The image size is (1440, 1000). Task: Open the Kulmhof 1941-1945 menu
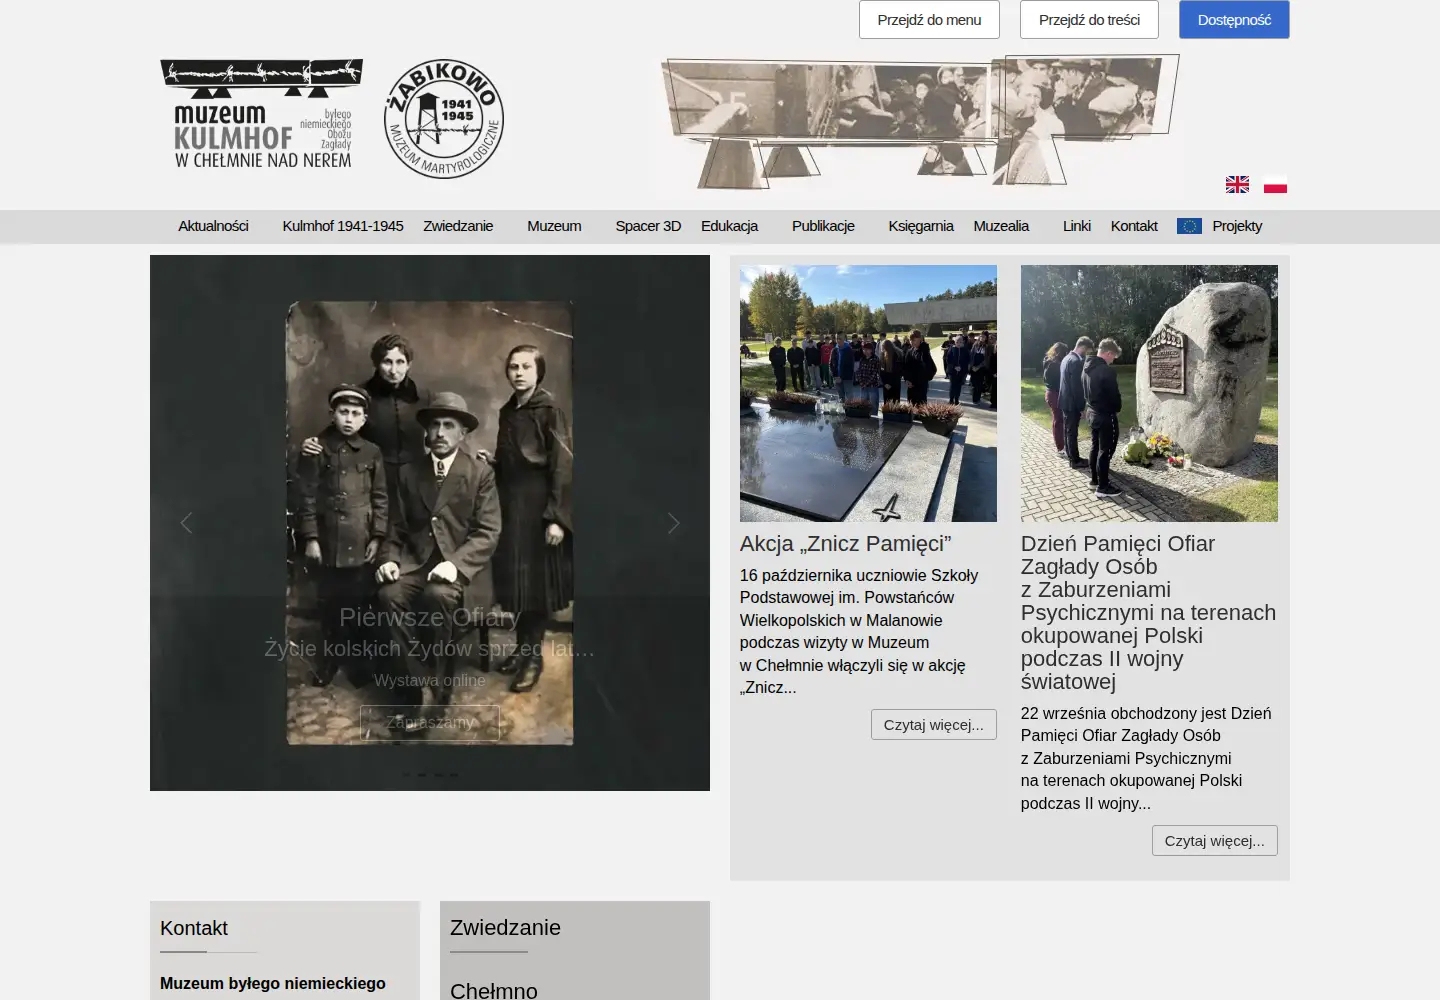coord(343,226)
